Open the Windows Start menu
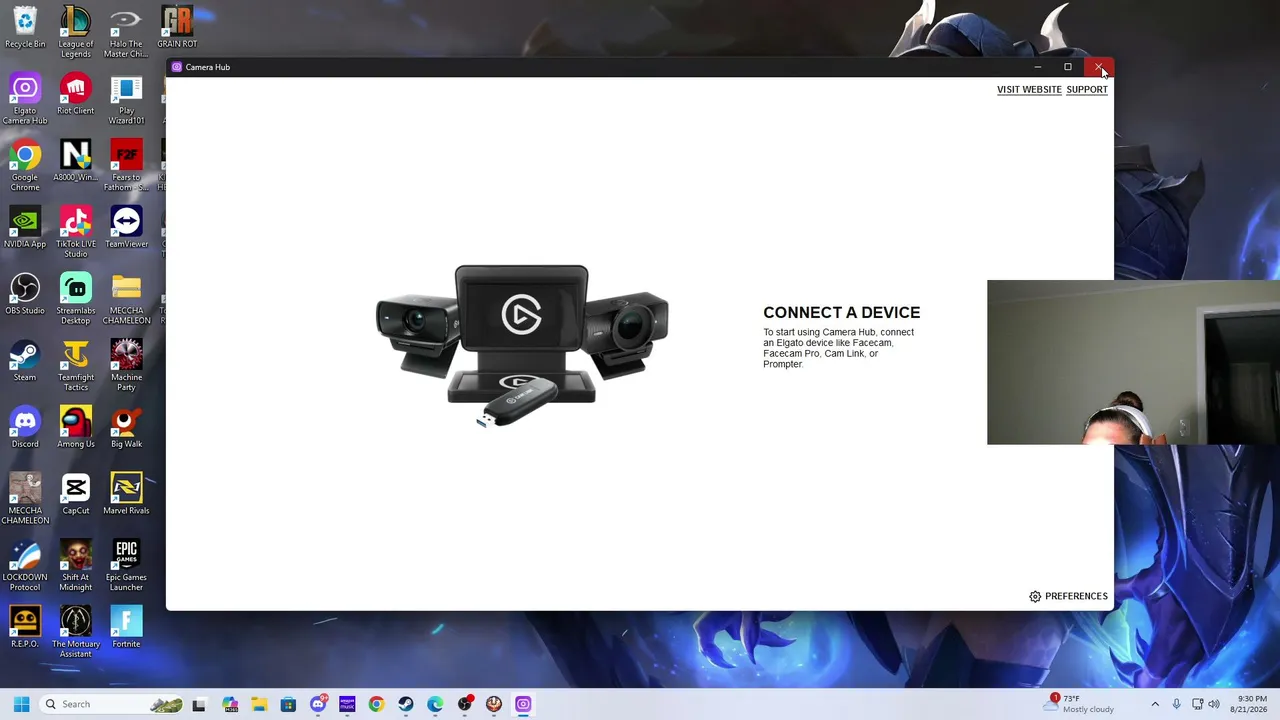Screen dimensions: 1280x720 click(21, 704)
